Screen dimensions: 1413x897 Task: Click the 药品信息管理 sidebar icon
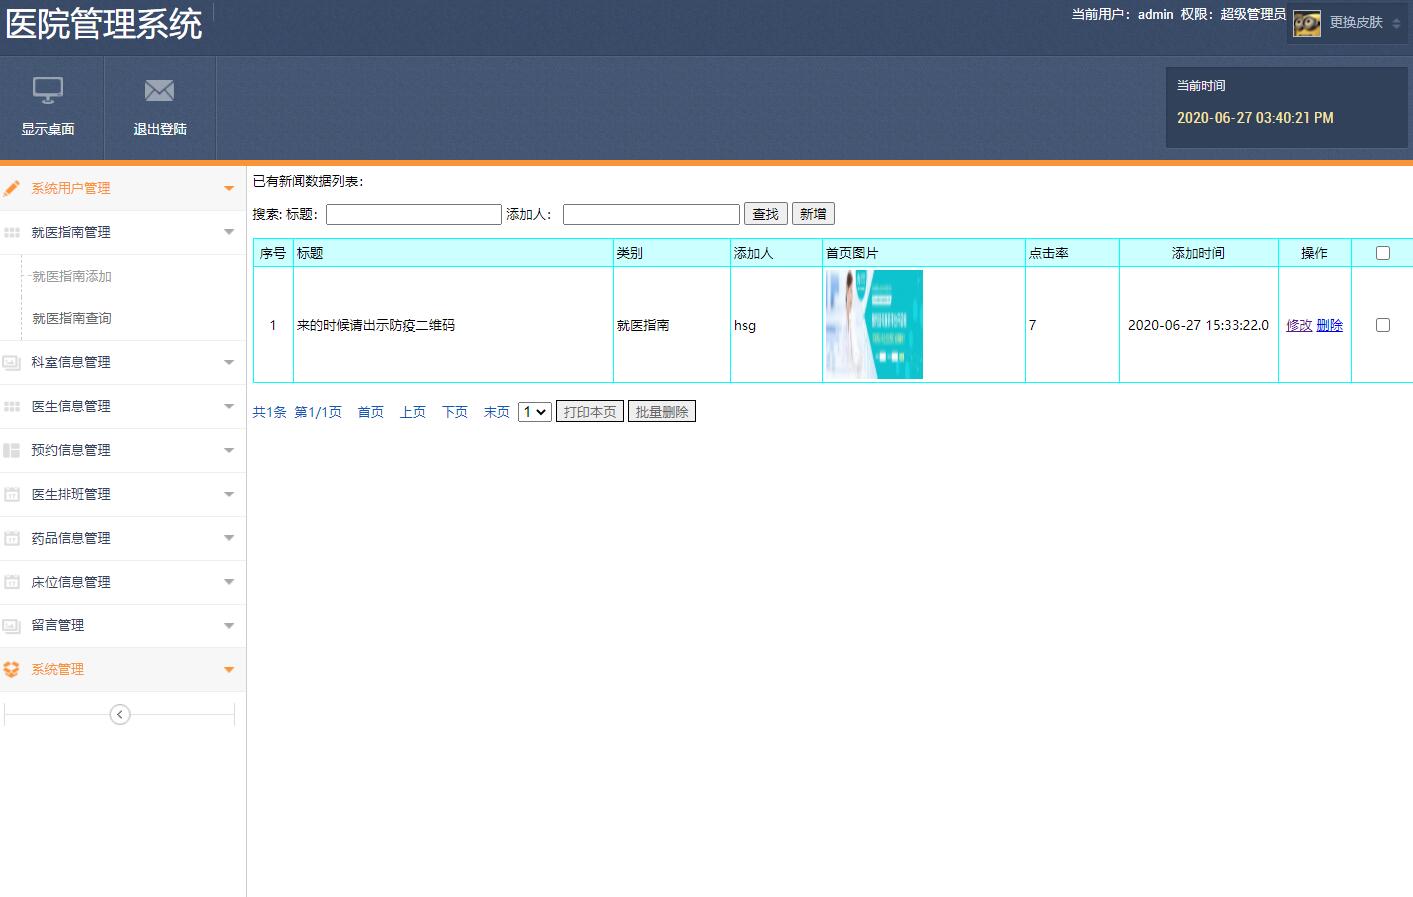point(12,538)
